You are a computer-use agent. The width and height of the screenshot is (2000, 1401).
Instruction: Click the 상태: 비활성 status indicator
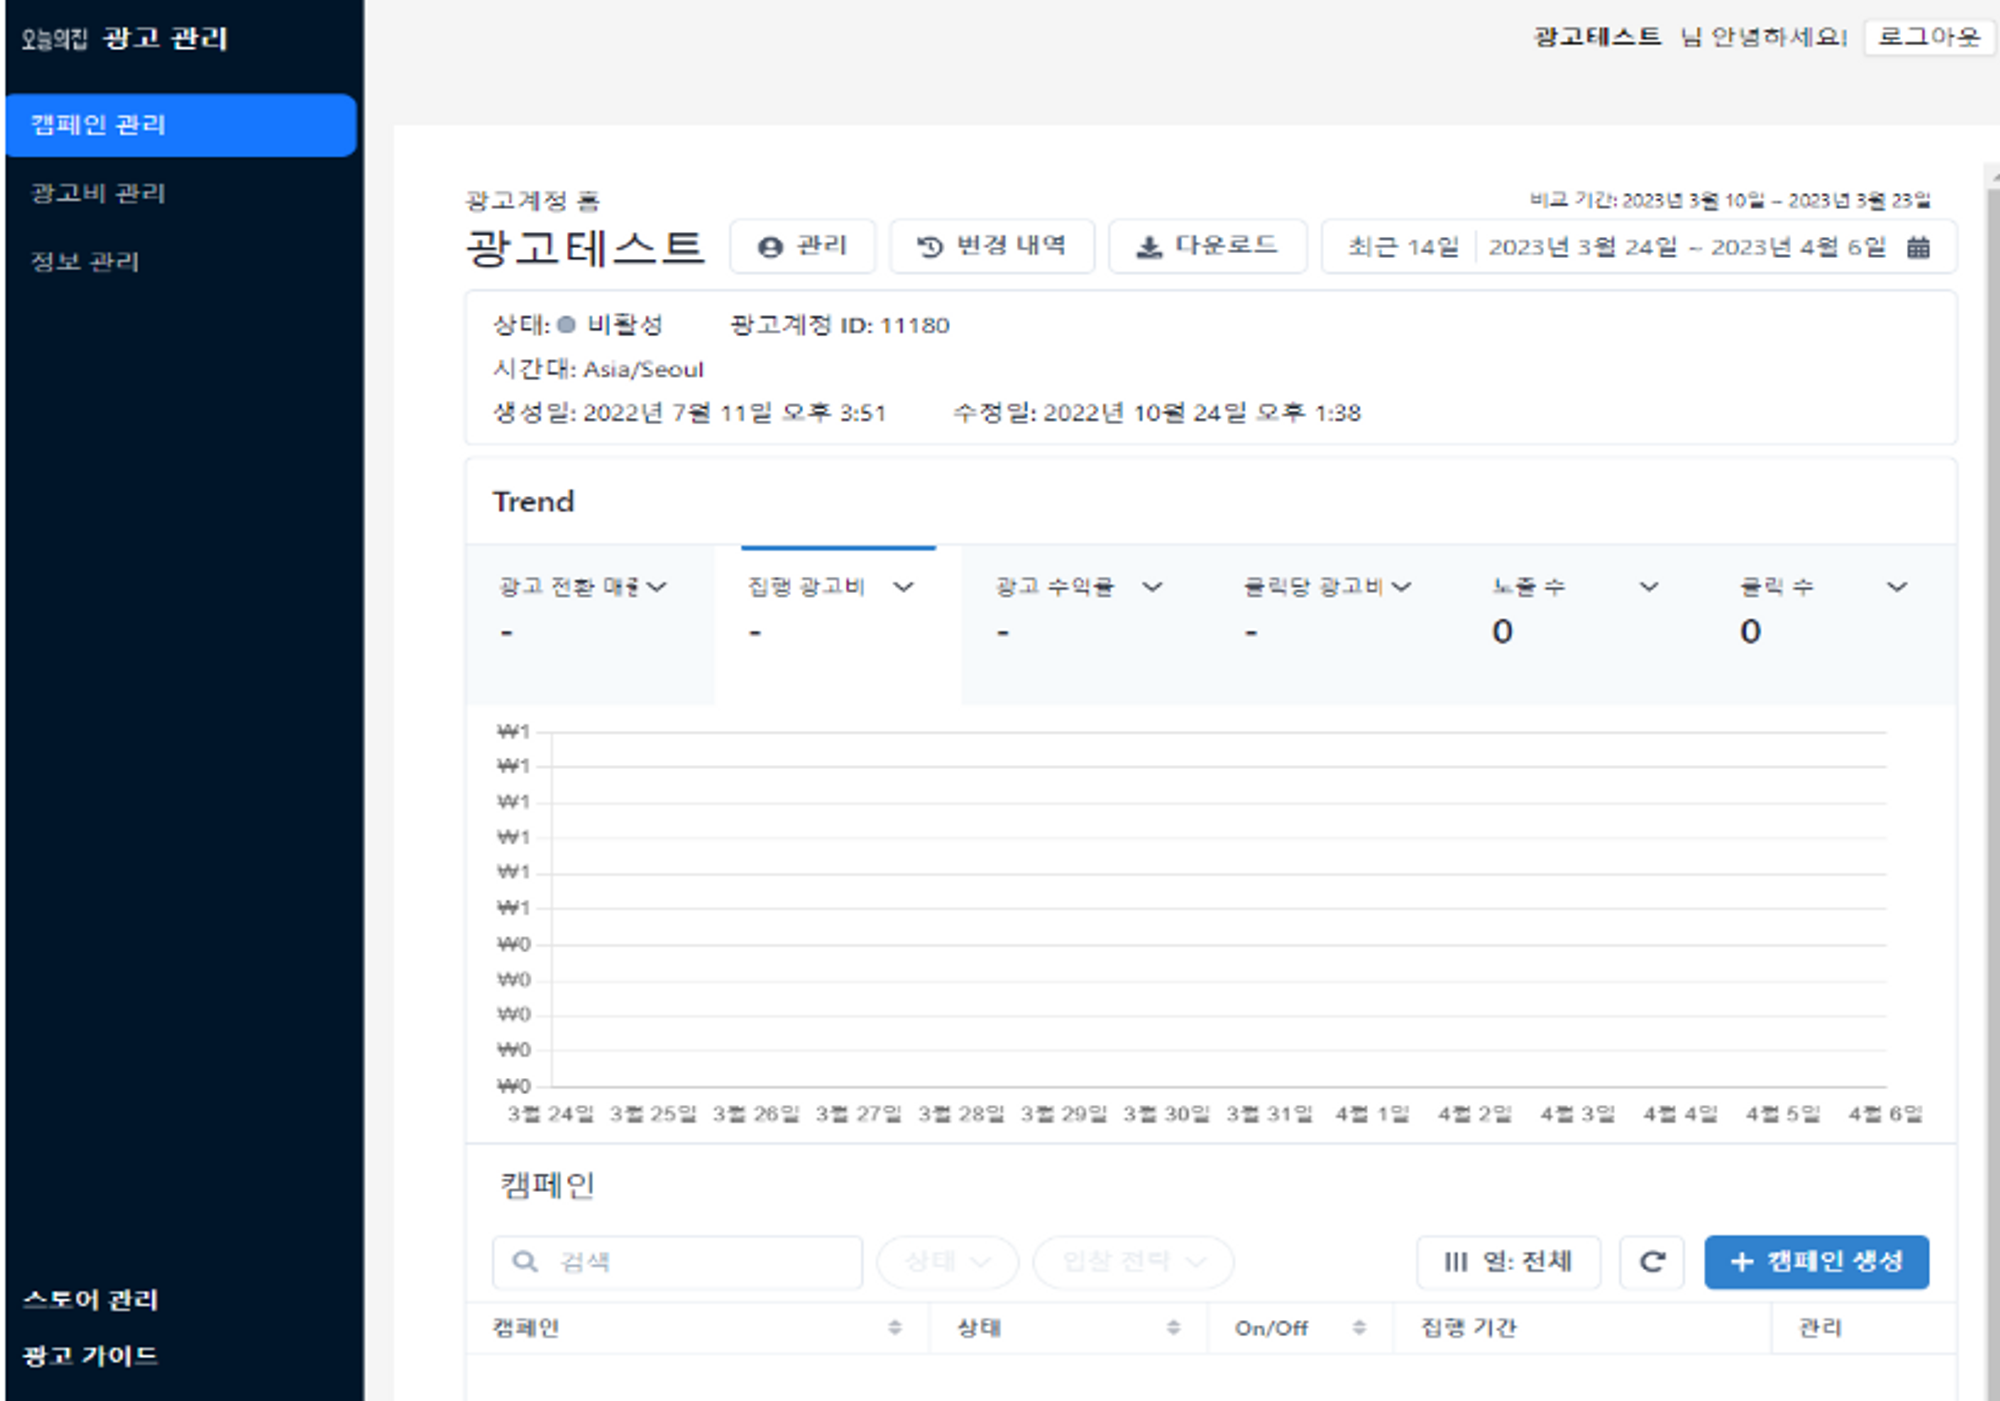tap(578, 325)
